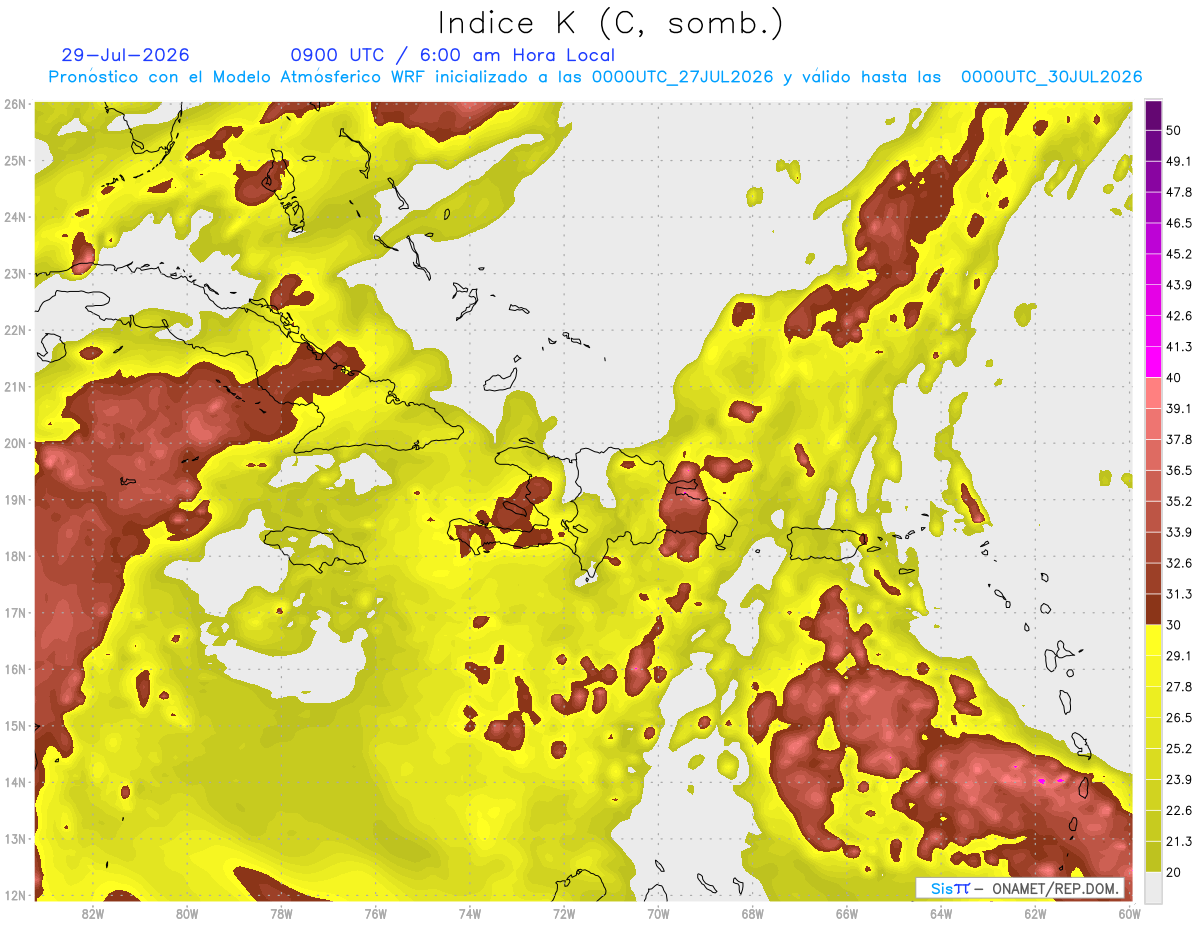Click the latitude label '12N'
The height and width of the screenshot is (927, 1200).
pos(15,895)
